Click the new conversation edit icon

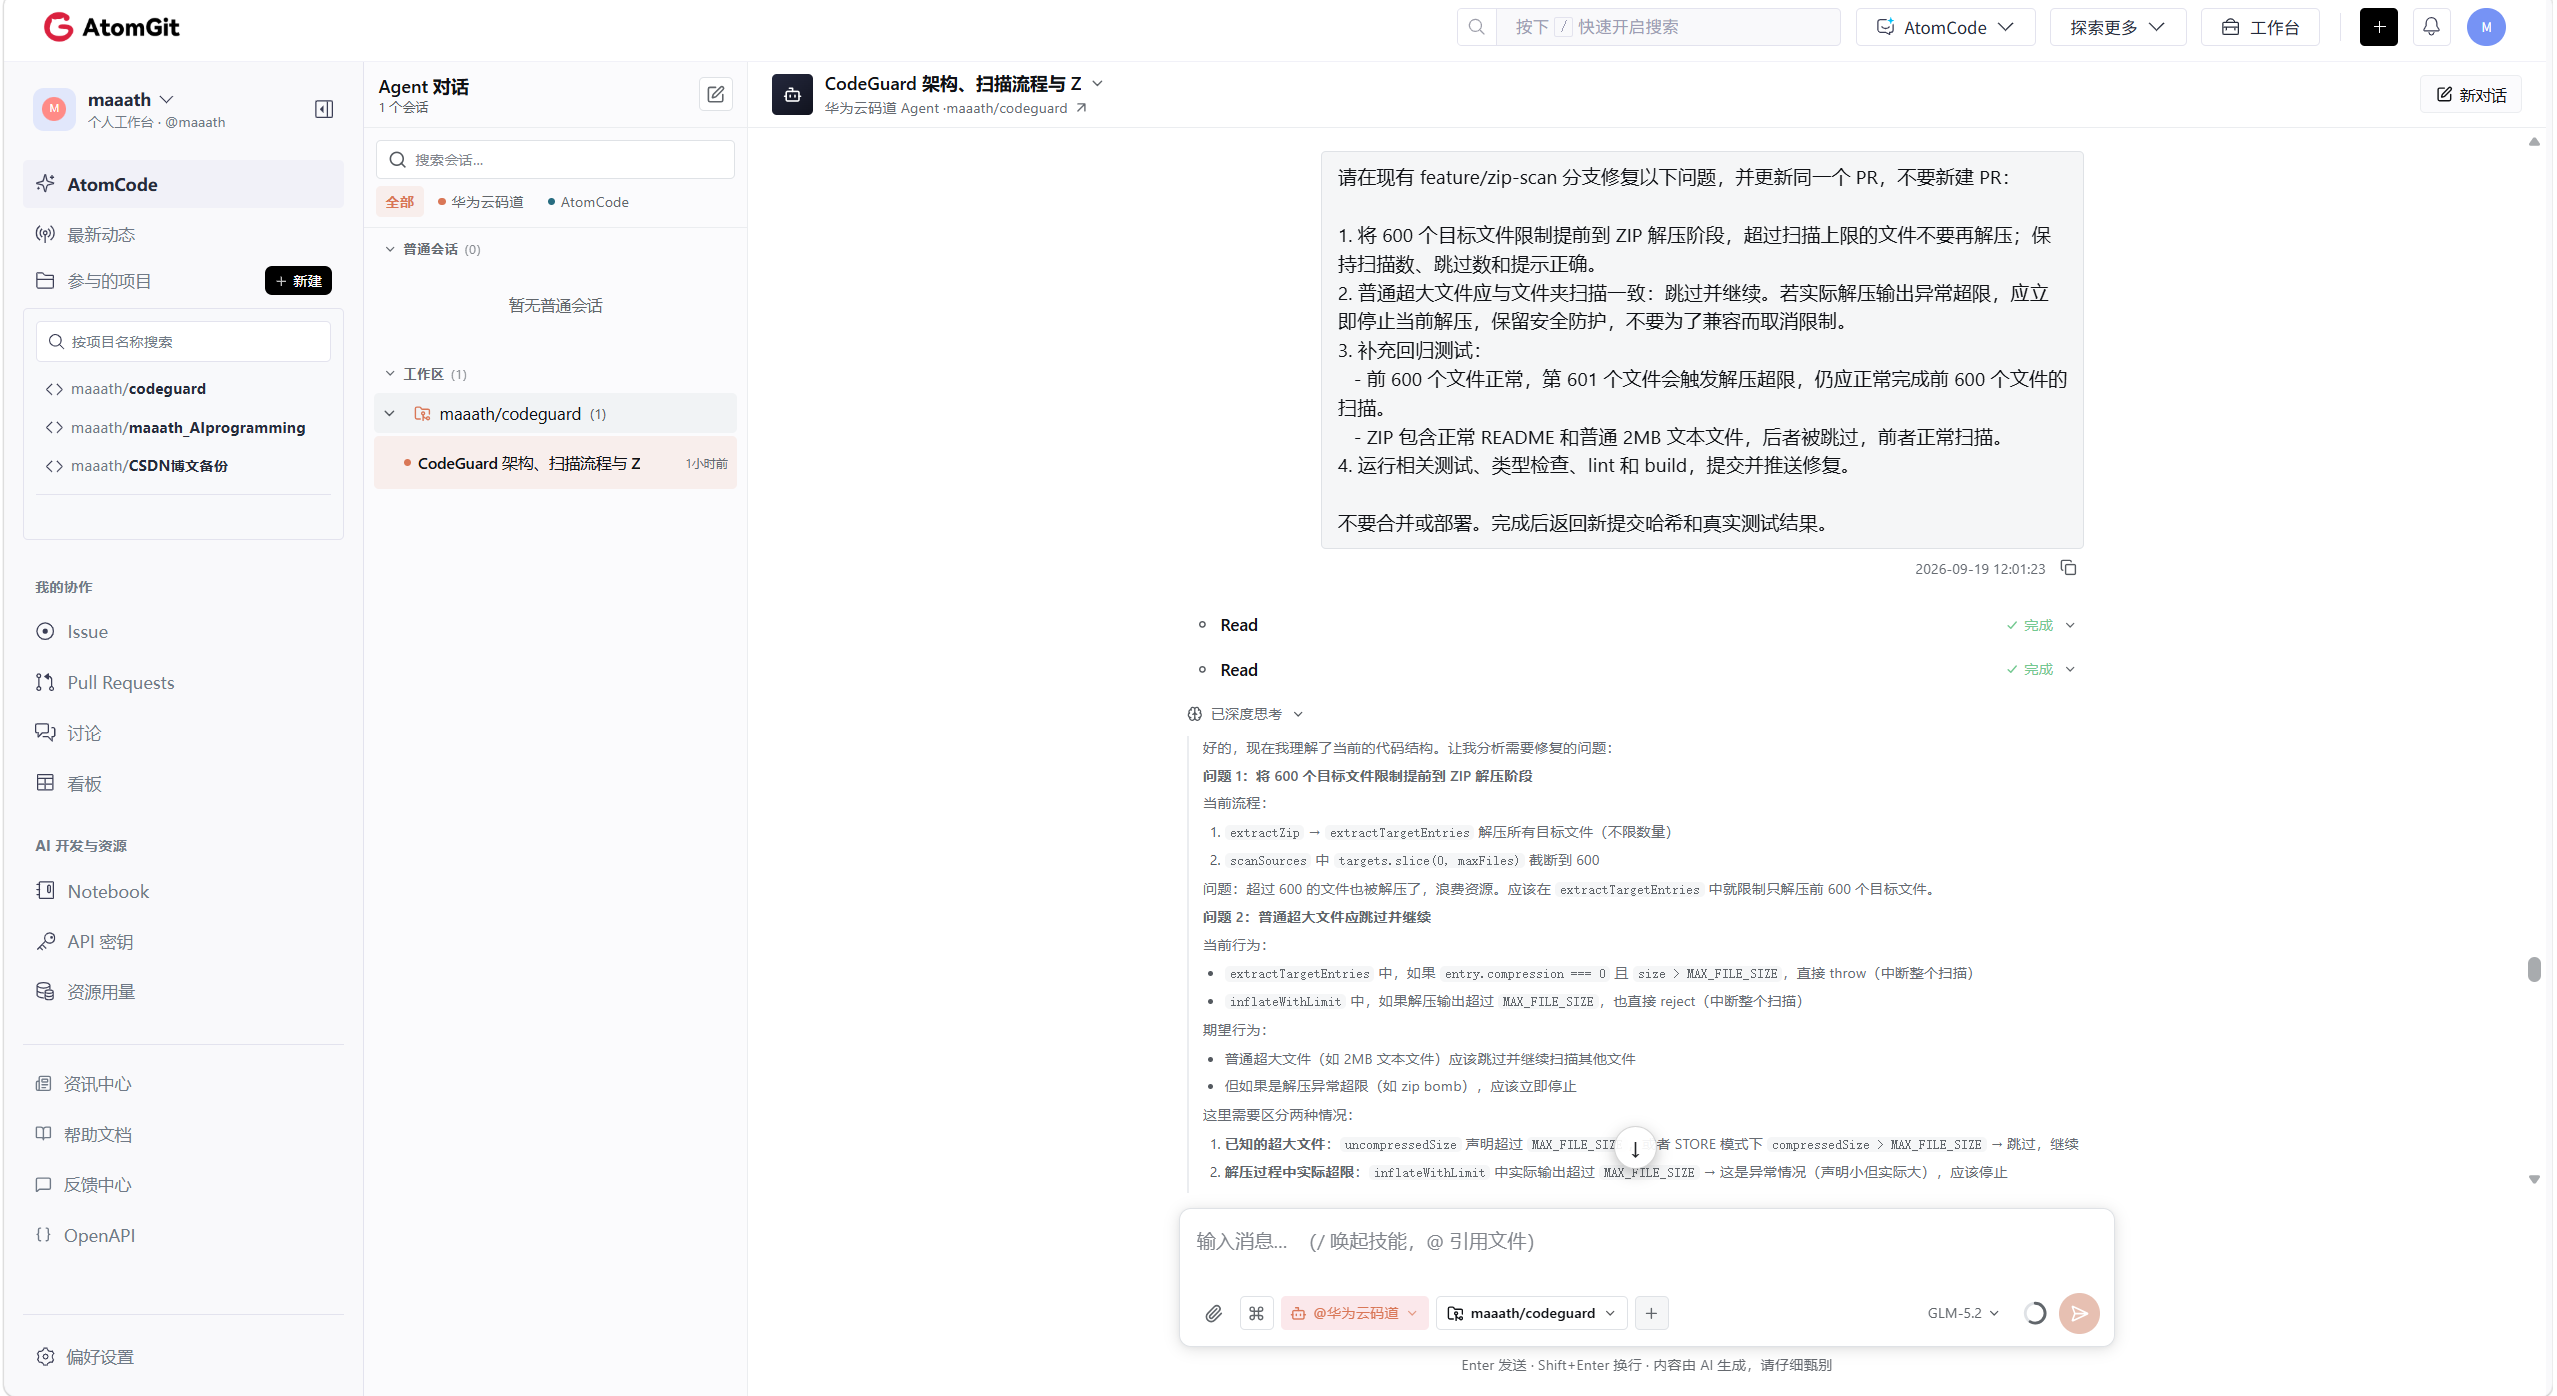pyautogui.click(x=716, y=94)
